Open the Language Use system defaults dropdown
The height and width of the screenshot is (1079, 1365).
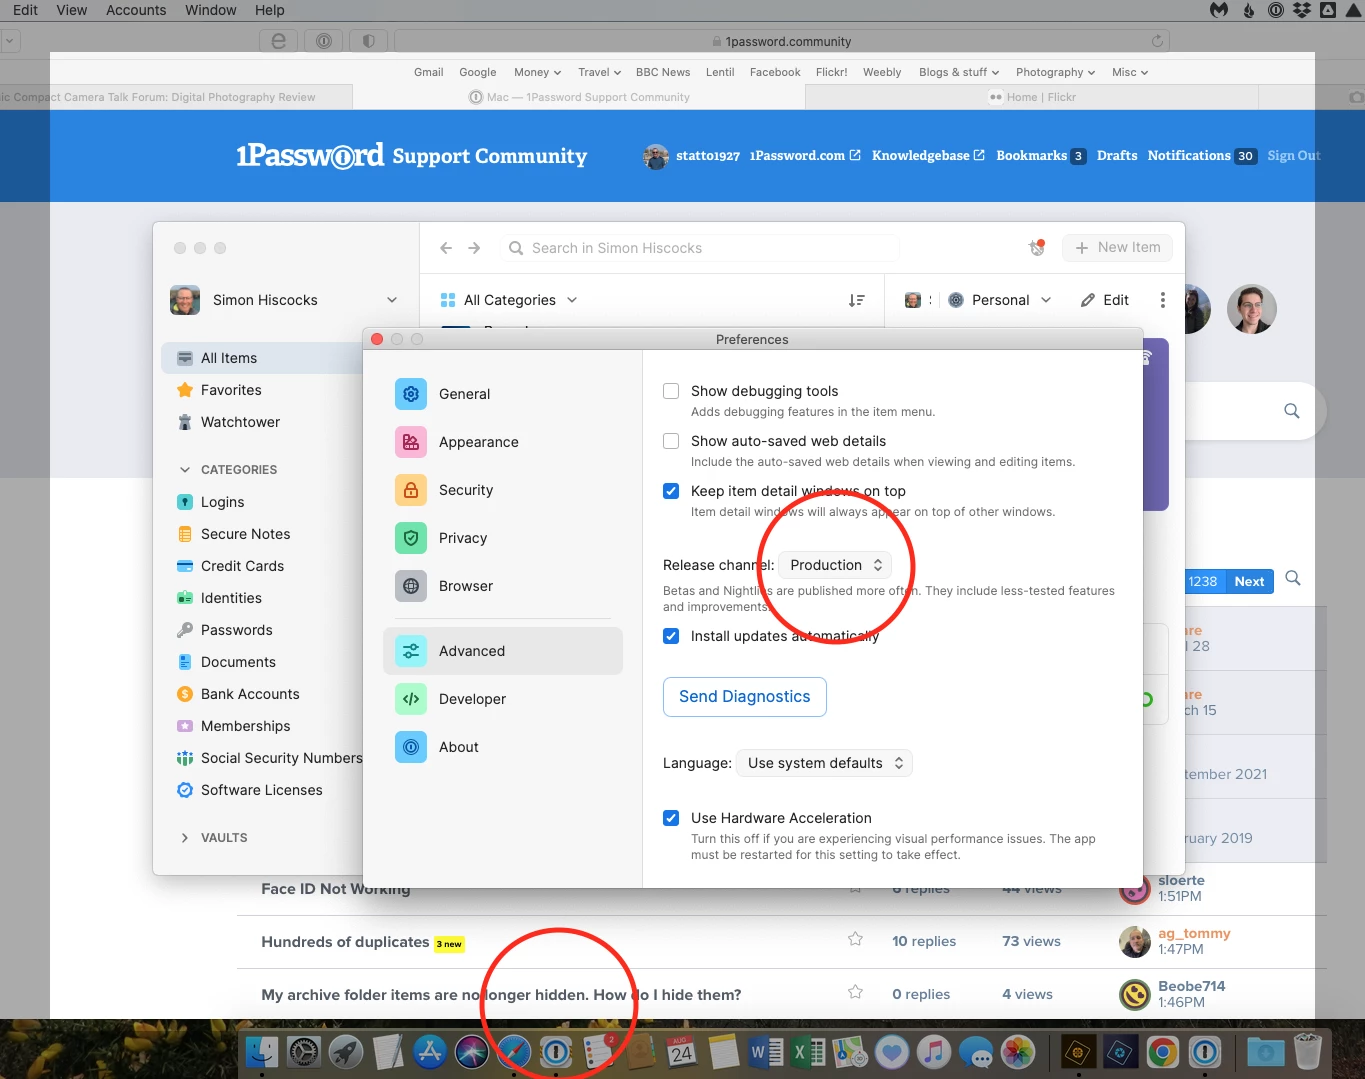click(824, 763)
